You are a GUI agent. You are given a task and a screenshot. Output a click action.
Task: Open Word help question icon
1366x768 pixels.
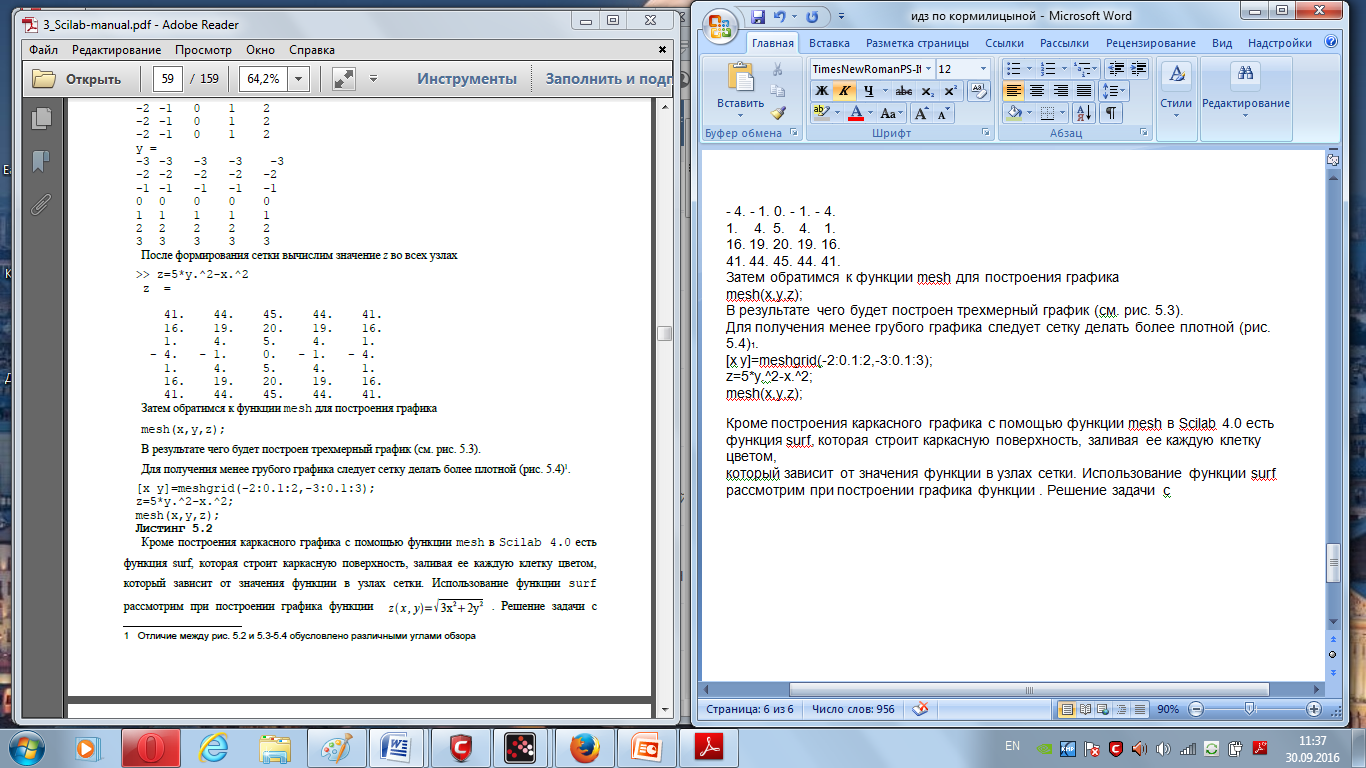1331,42
